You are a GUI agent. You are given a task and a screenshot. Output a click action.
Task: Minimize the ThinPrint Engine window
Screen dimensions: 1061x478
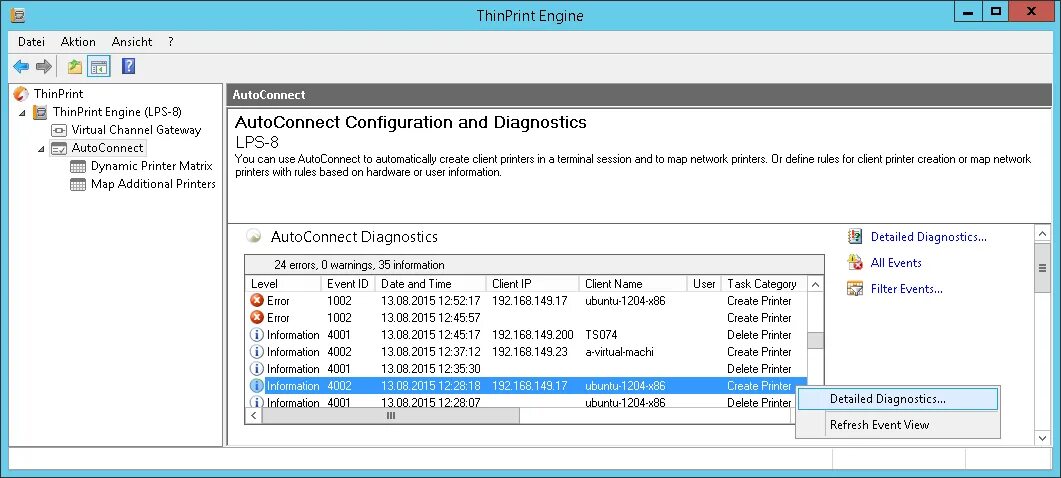point(968,12)
